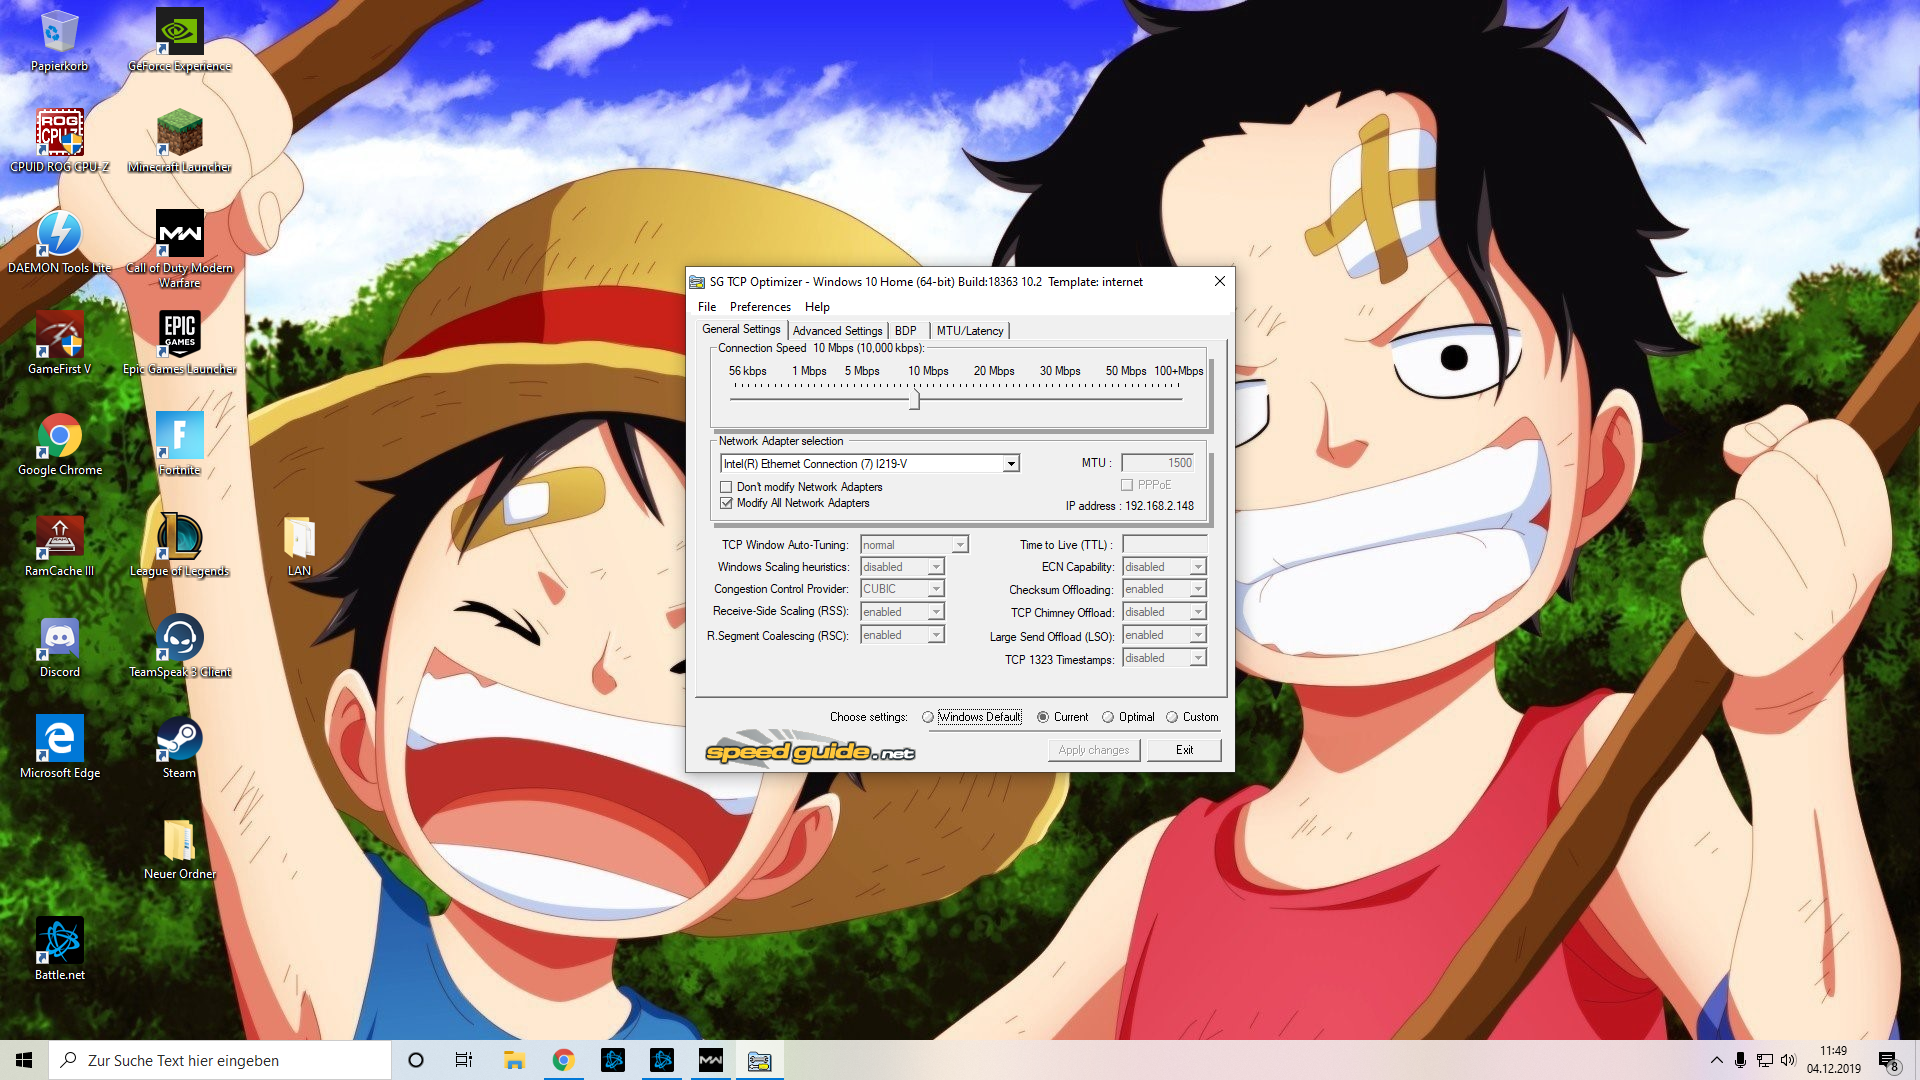The image size is (1920, 1080).
Task: Select the GeForce Experience desktop icon
Action: [x=179, y=34]
